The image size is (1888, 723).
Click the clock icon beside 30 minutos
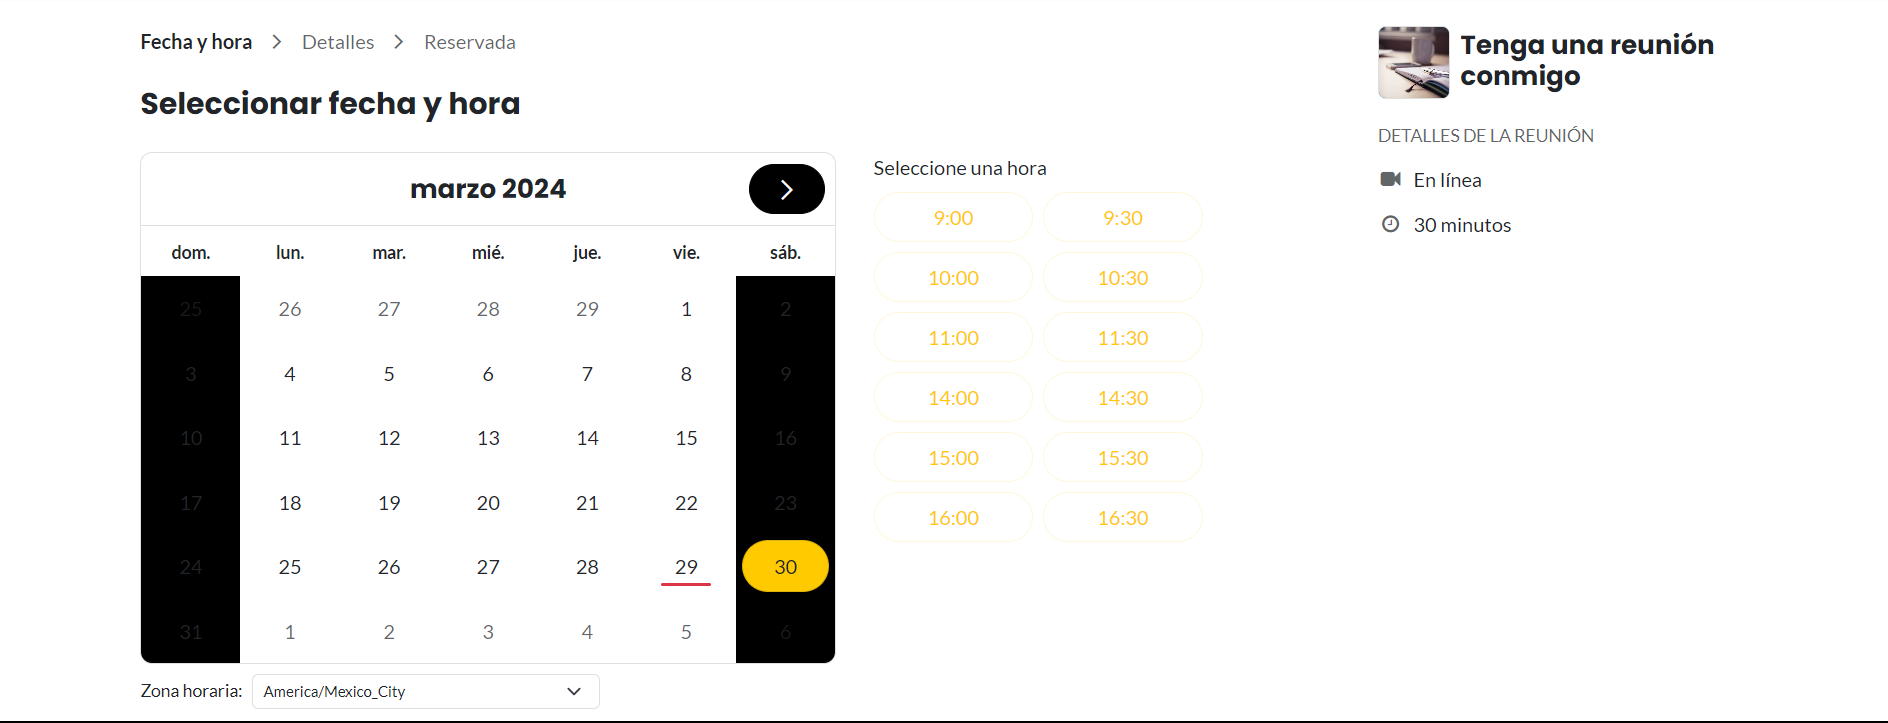(x=1390, y=224)
